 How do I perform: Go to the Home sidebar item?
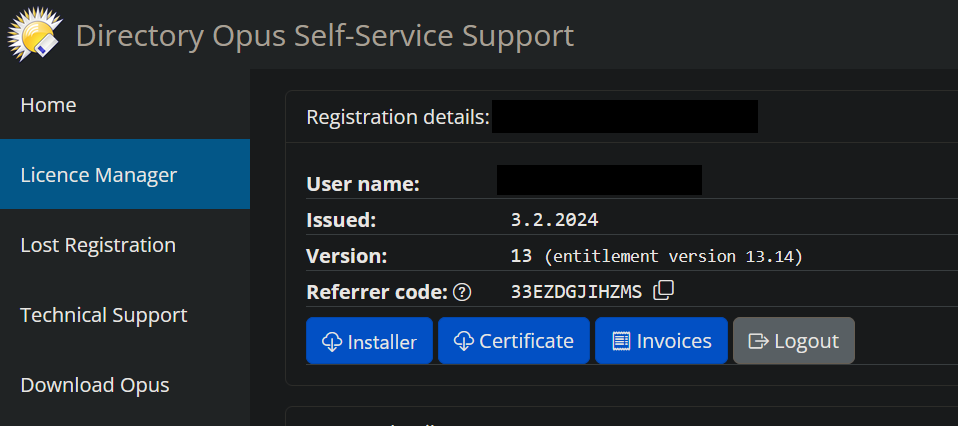tap(125, 105)
